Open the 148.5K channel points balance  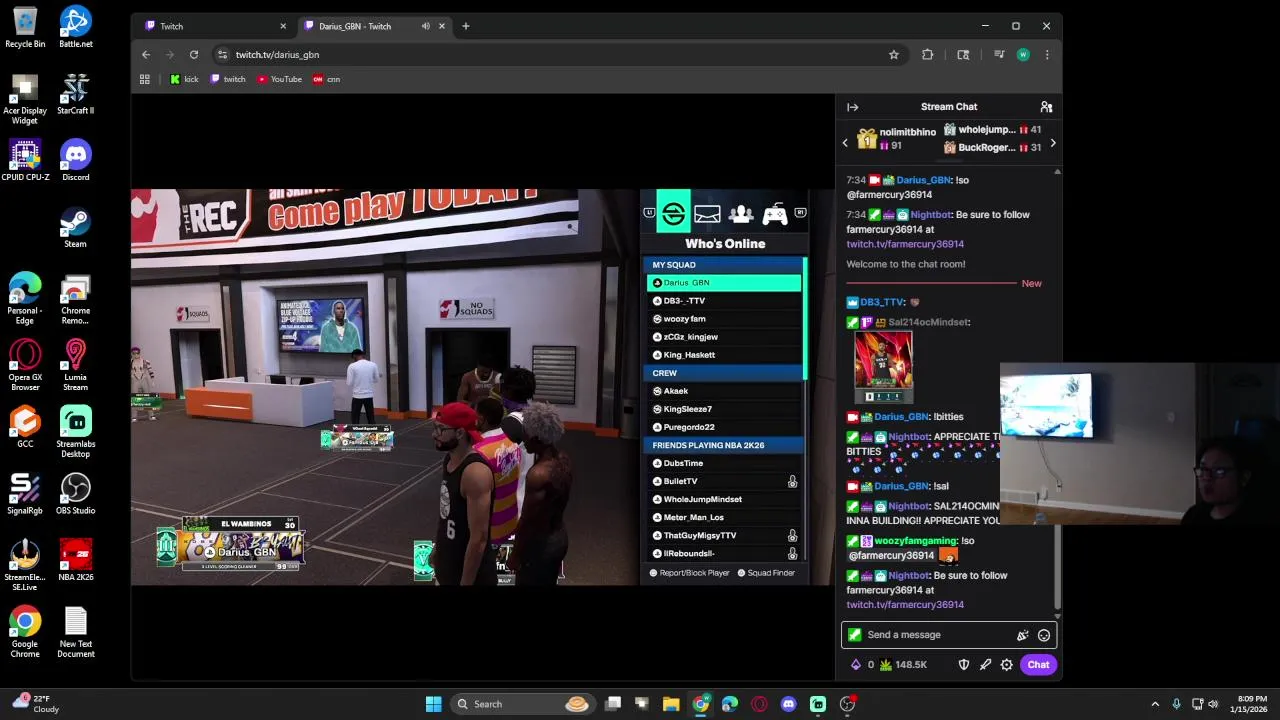point(903,664)
